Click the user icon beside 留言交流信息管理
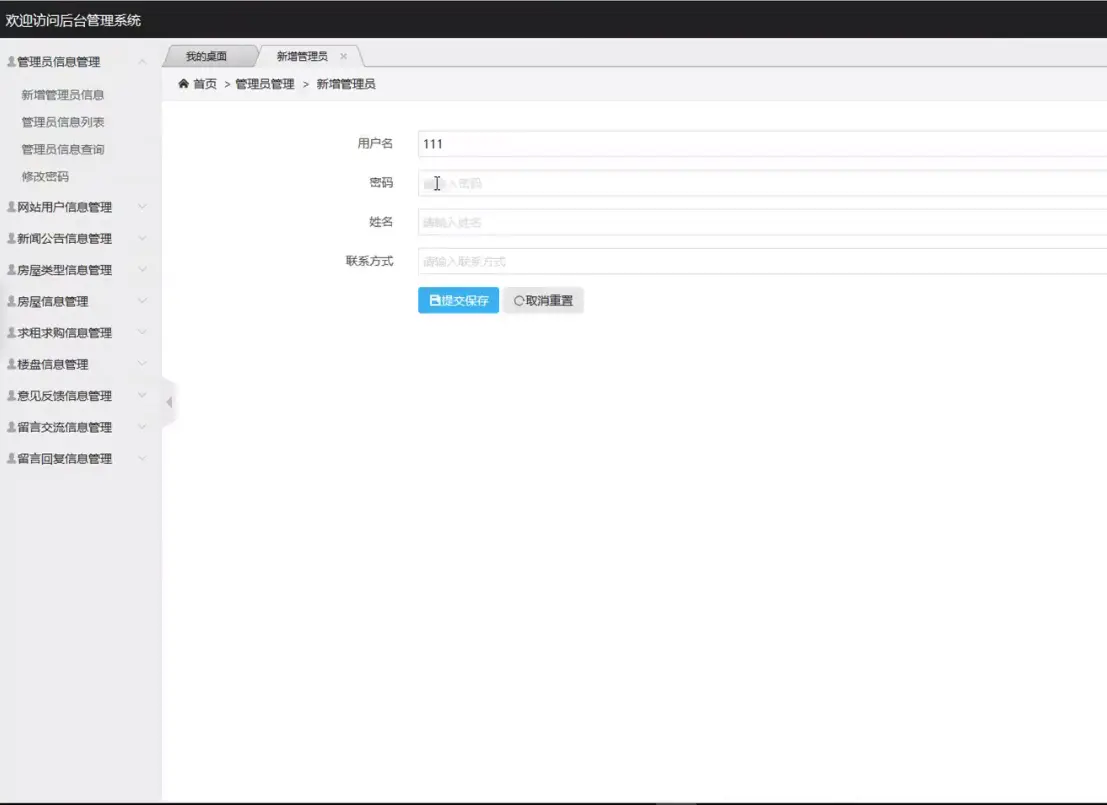The height and width of the screenshot is (805, 1107). tap(11, 427)
